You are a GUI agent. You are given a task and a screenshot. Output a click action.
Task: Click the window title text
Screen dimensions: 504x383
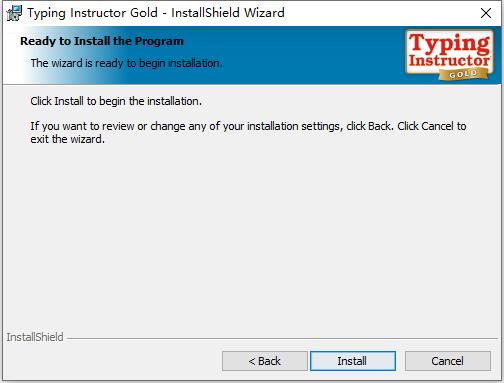tap(156, 13)
